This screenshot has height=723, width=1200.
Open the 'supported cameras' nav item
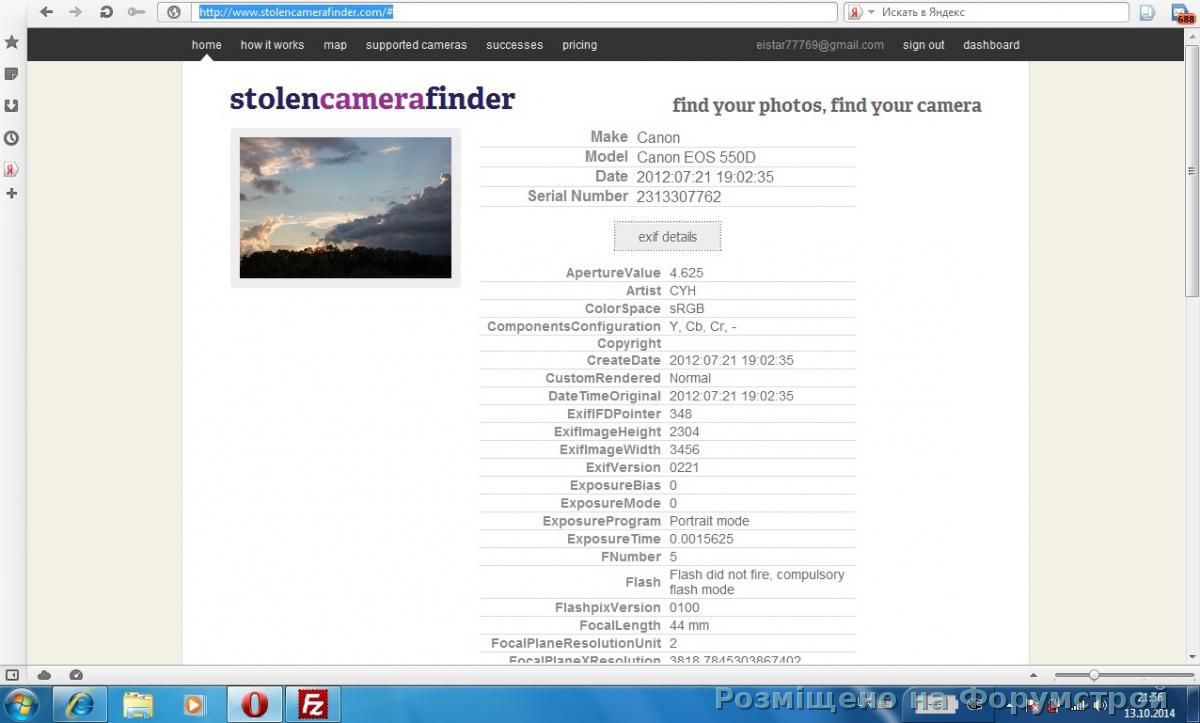(416, 45)
